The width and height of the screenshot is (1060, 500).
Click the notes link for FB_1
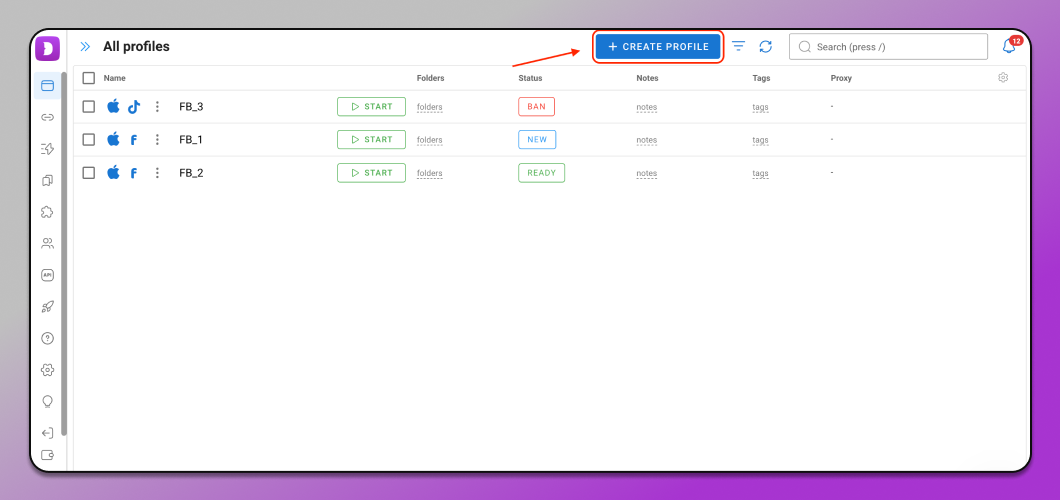click(x=647, y=140)
